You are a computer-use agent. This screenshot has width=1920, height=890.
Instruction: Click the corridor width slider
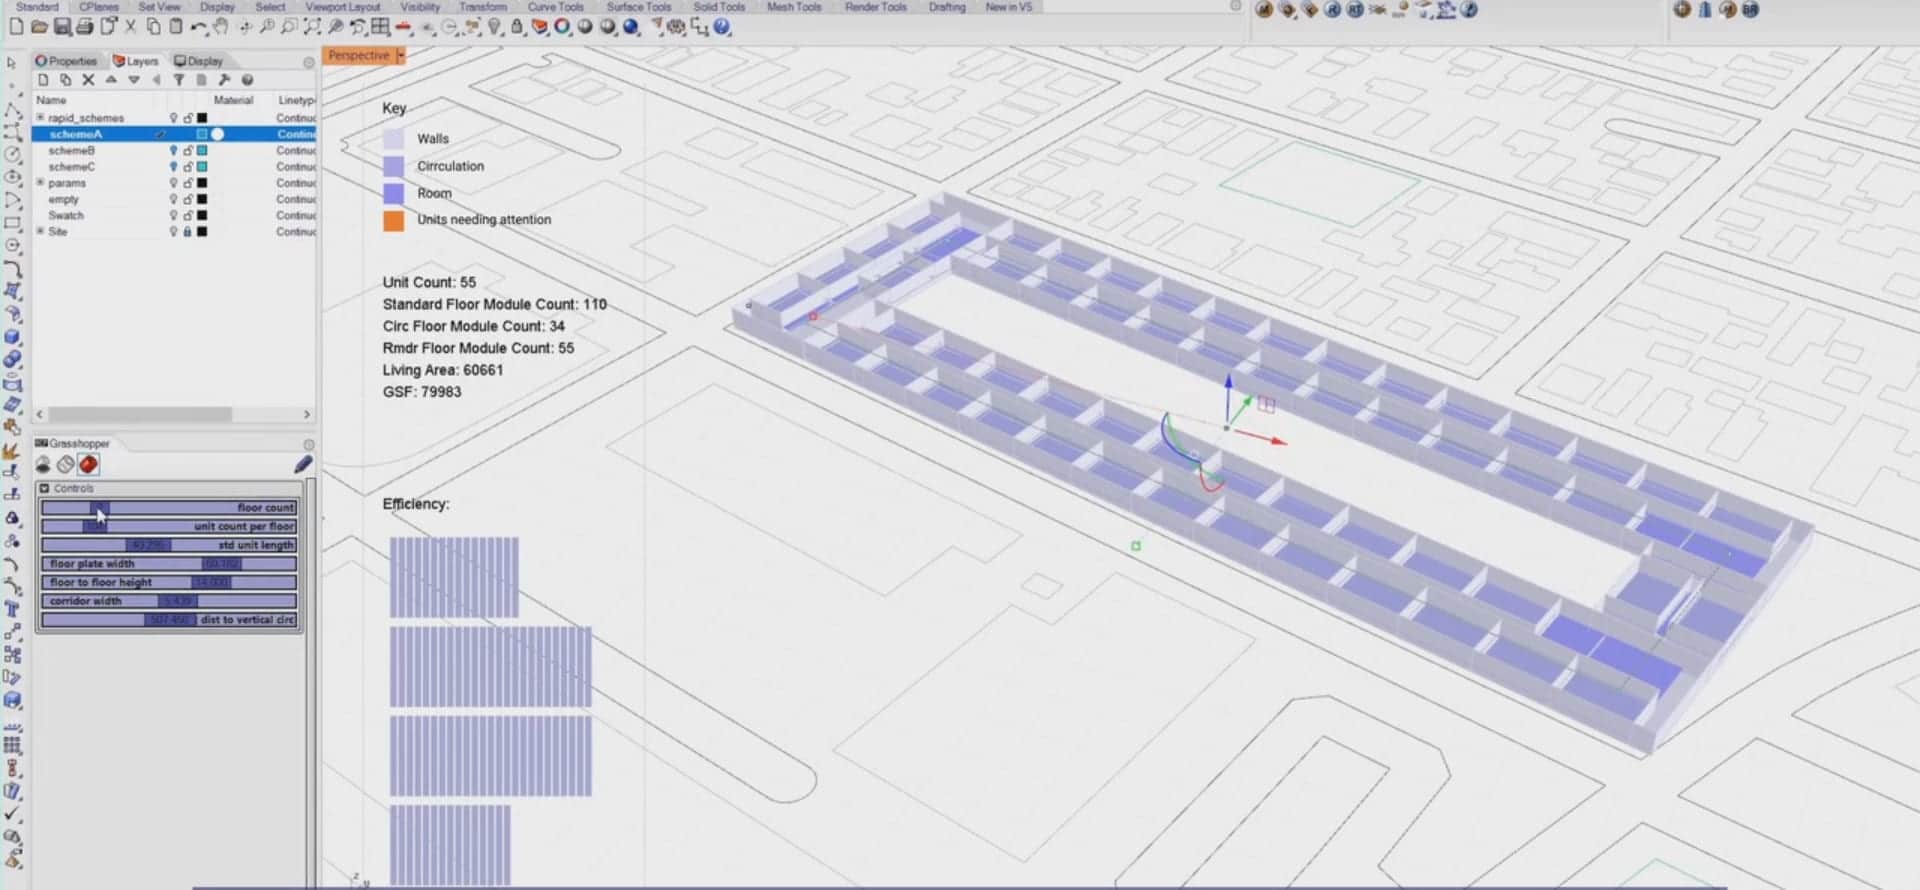[169, 601]
